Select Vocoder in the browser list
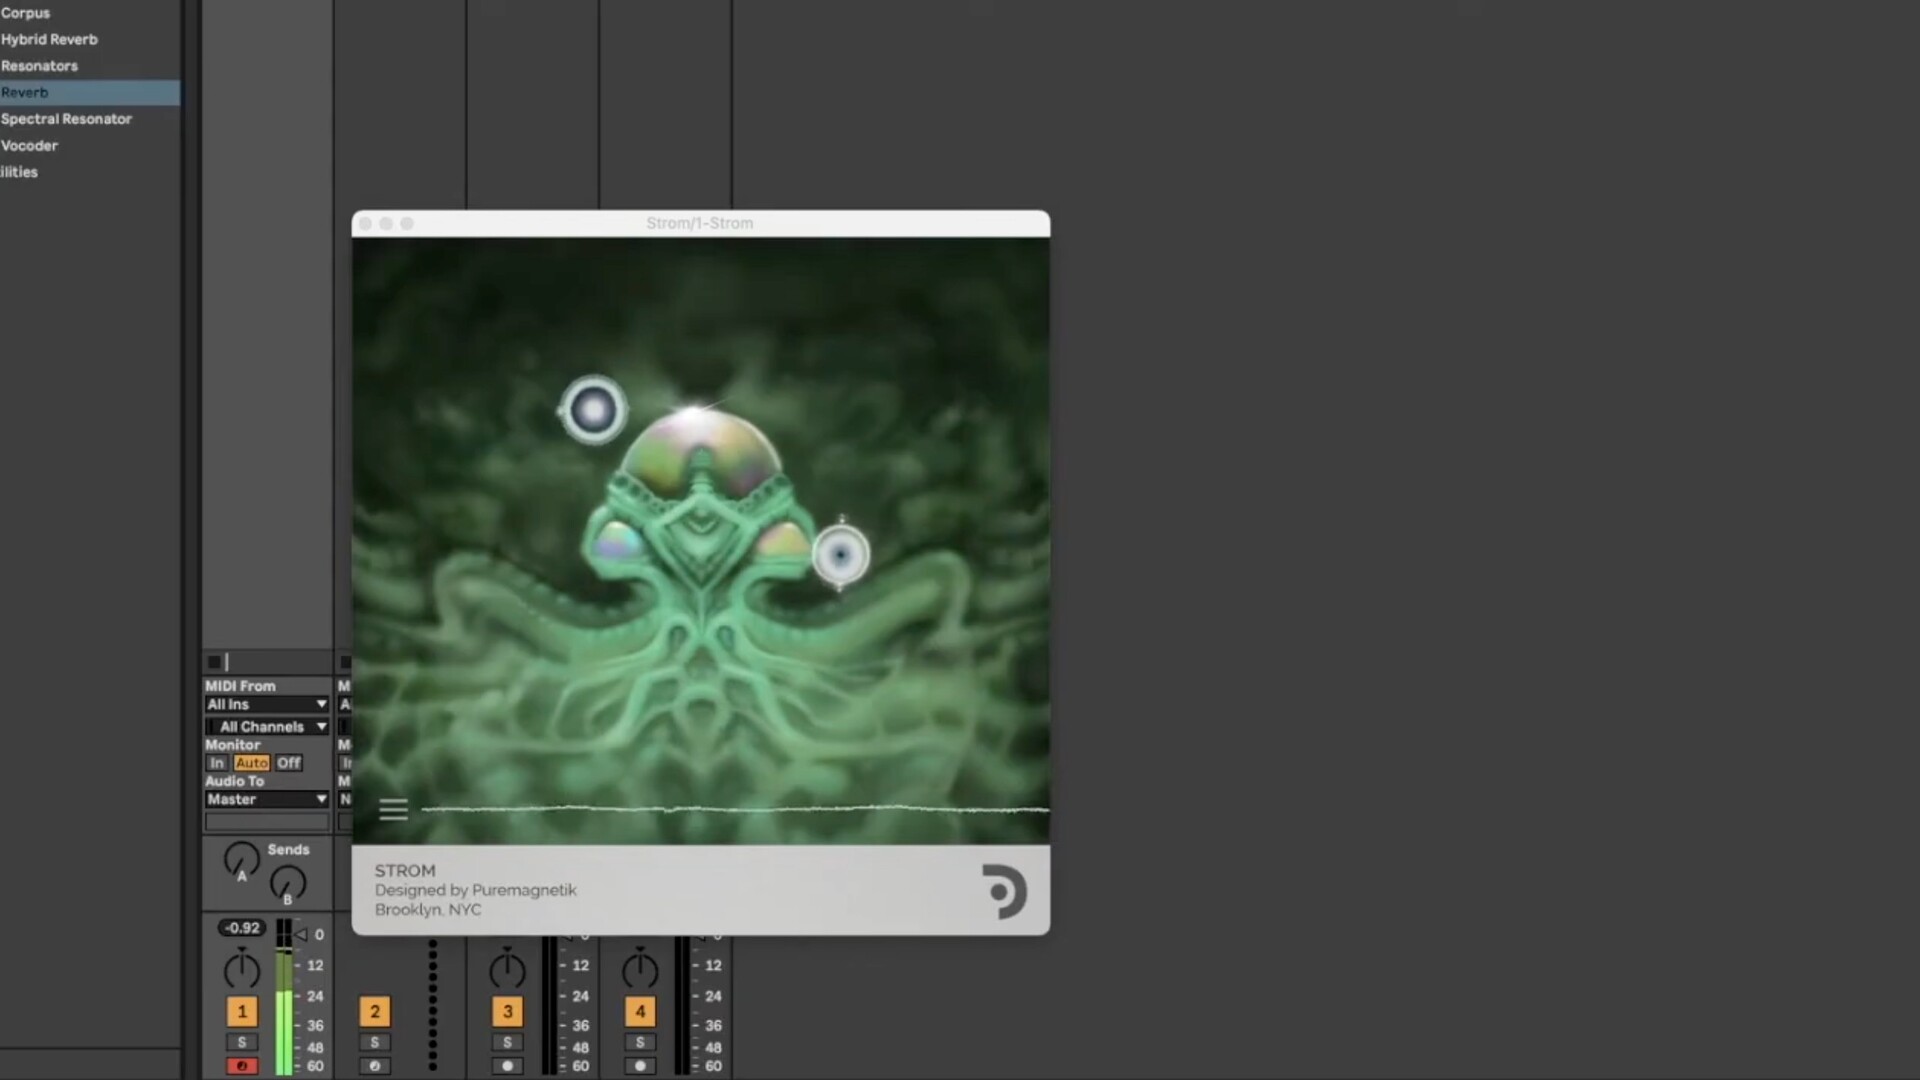Screen dimensions: 1920x1080 29,145
